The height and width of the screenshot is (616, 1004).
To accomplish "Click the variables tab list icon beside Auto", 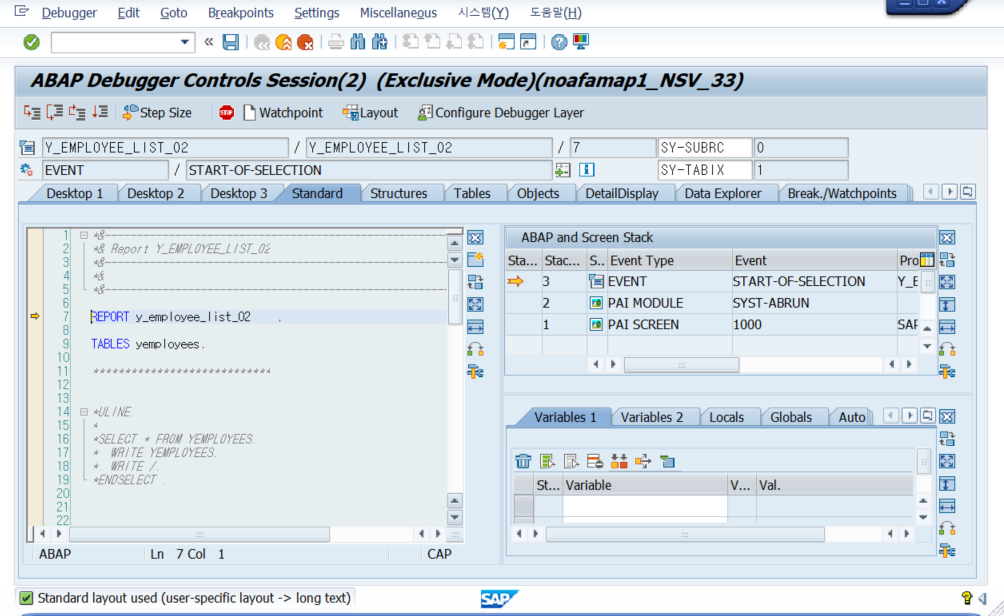I will [x=927, y=416].
